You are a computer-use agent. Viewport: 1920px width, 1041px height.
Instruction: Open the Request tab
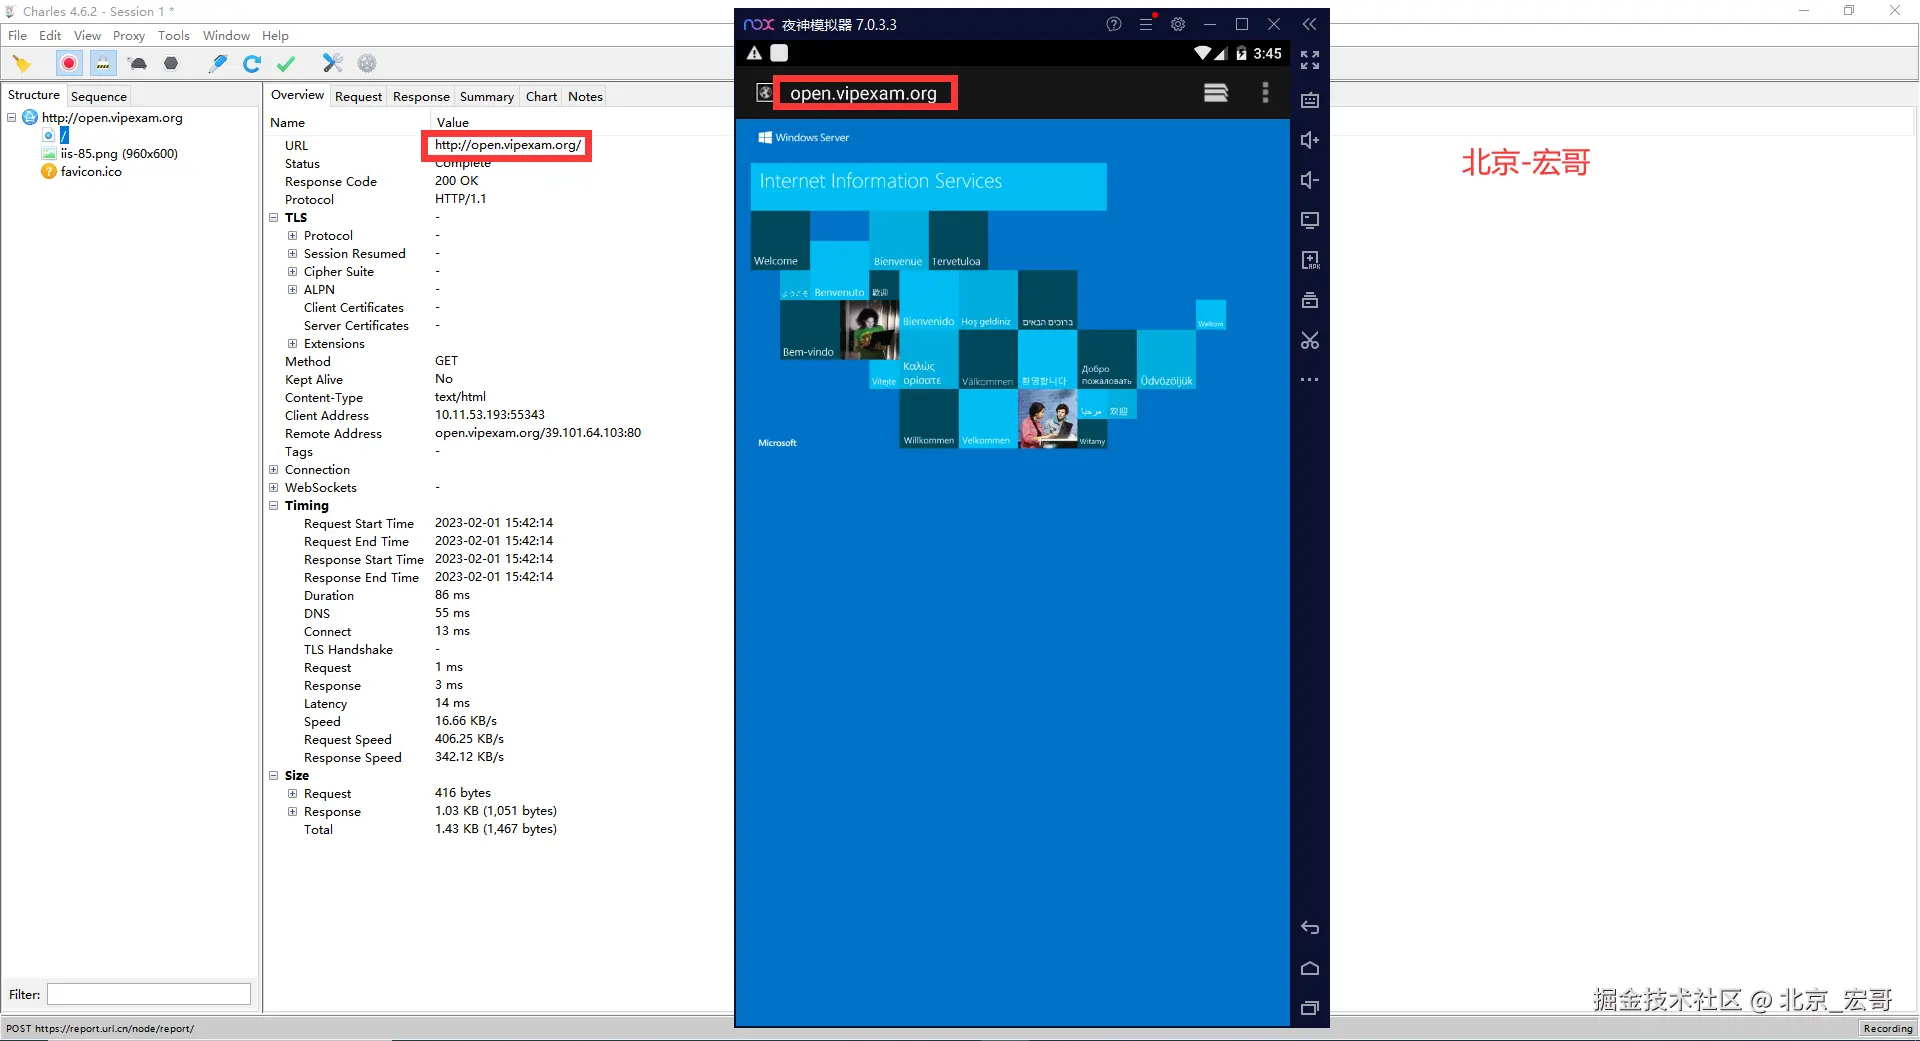point(358,97)
